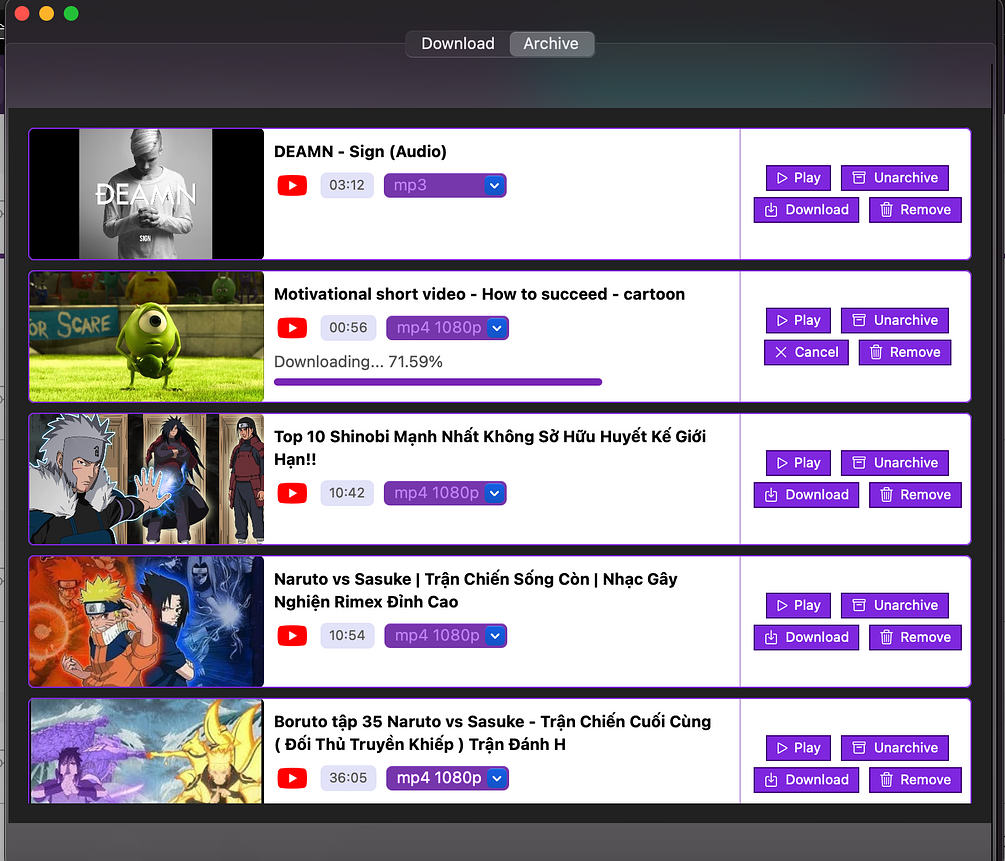Click the X cancel icon on the downloading video
The width and height of the screenshot is (1005, 861).
(x=780, y=352)
